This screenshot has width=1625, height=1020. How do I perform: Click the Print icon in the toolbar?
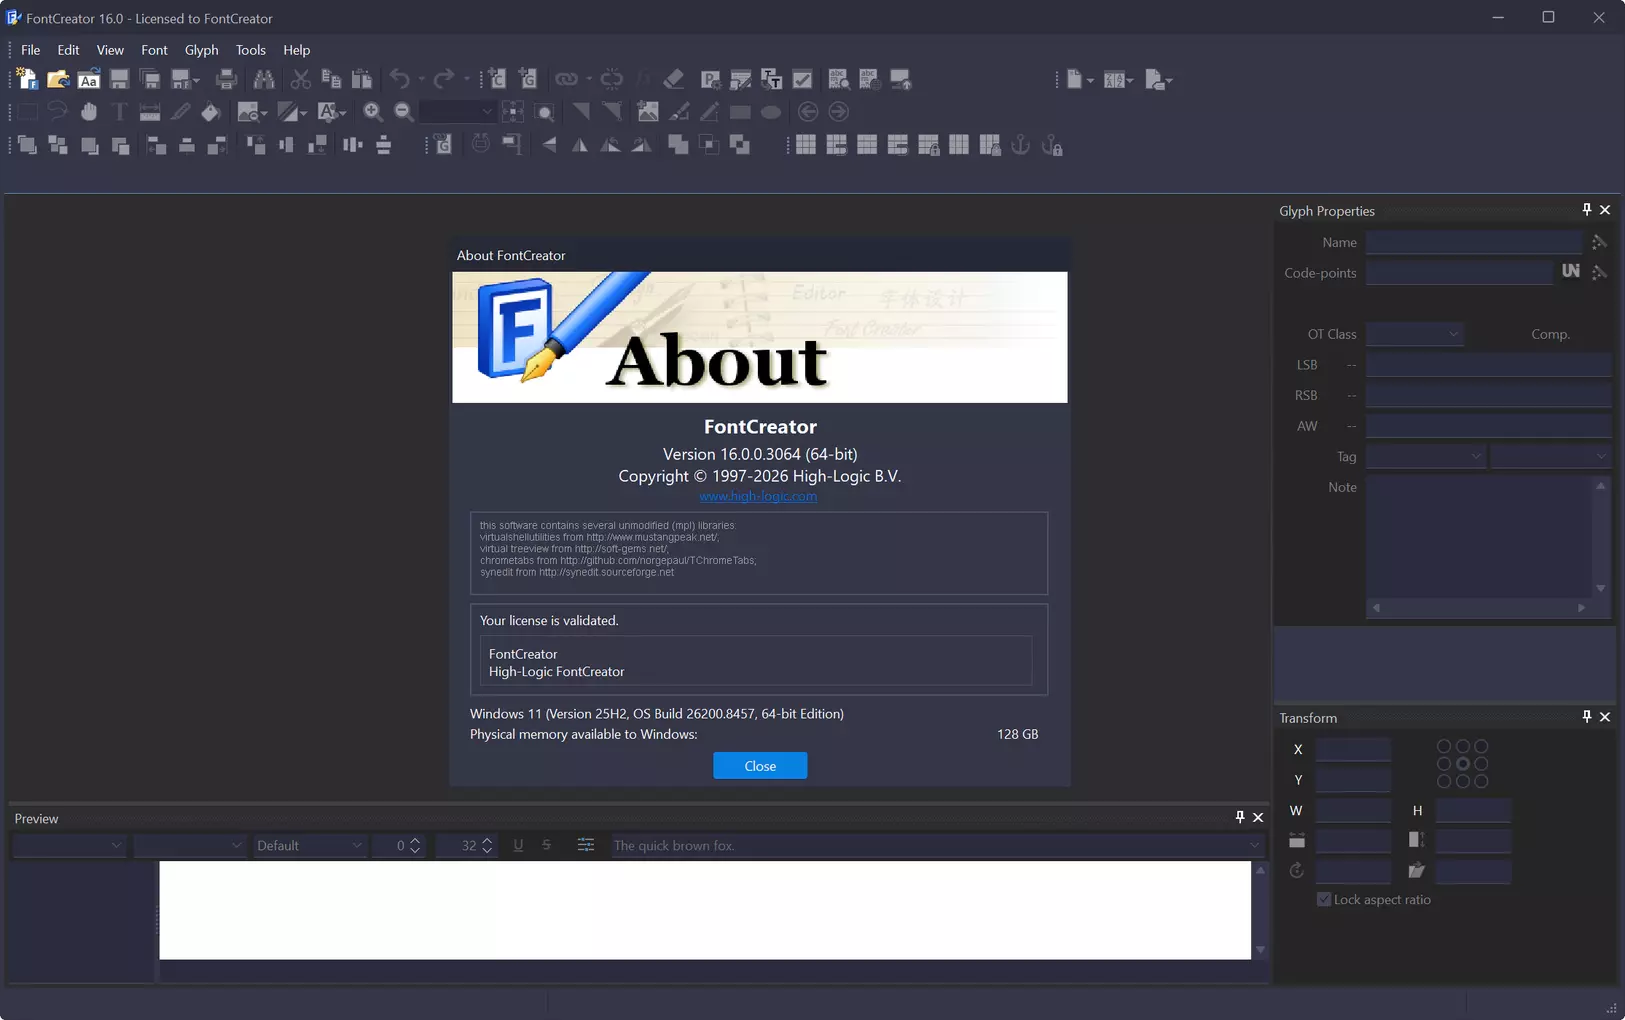[x=226, y=80]
